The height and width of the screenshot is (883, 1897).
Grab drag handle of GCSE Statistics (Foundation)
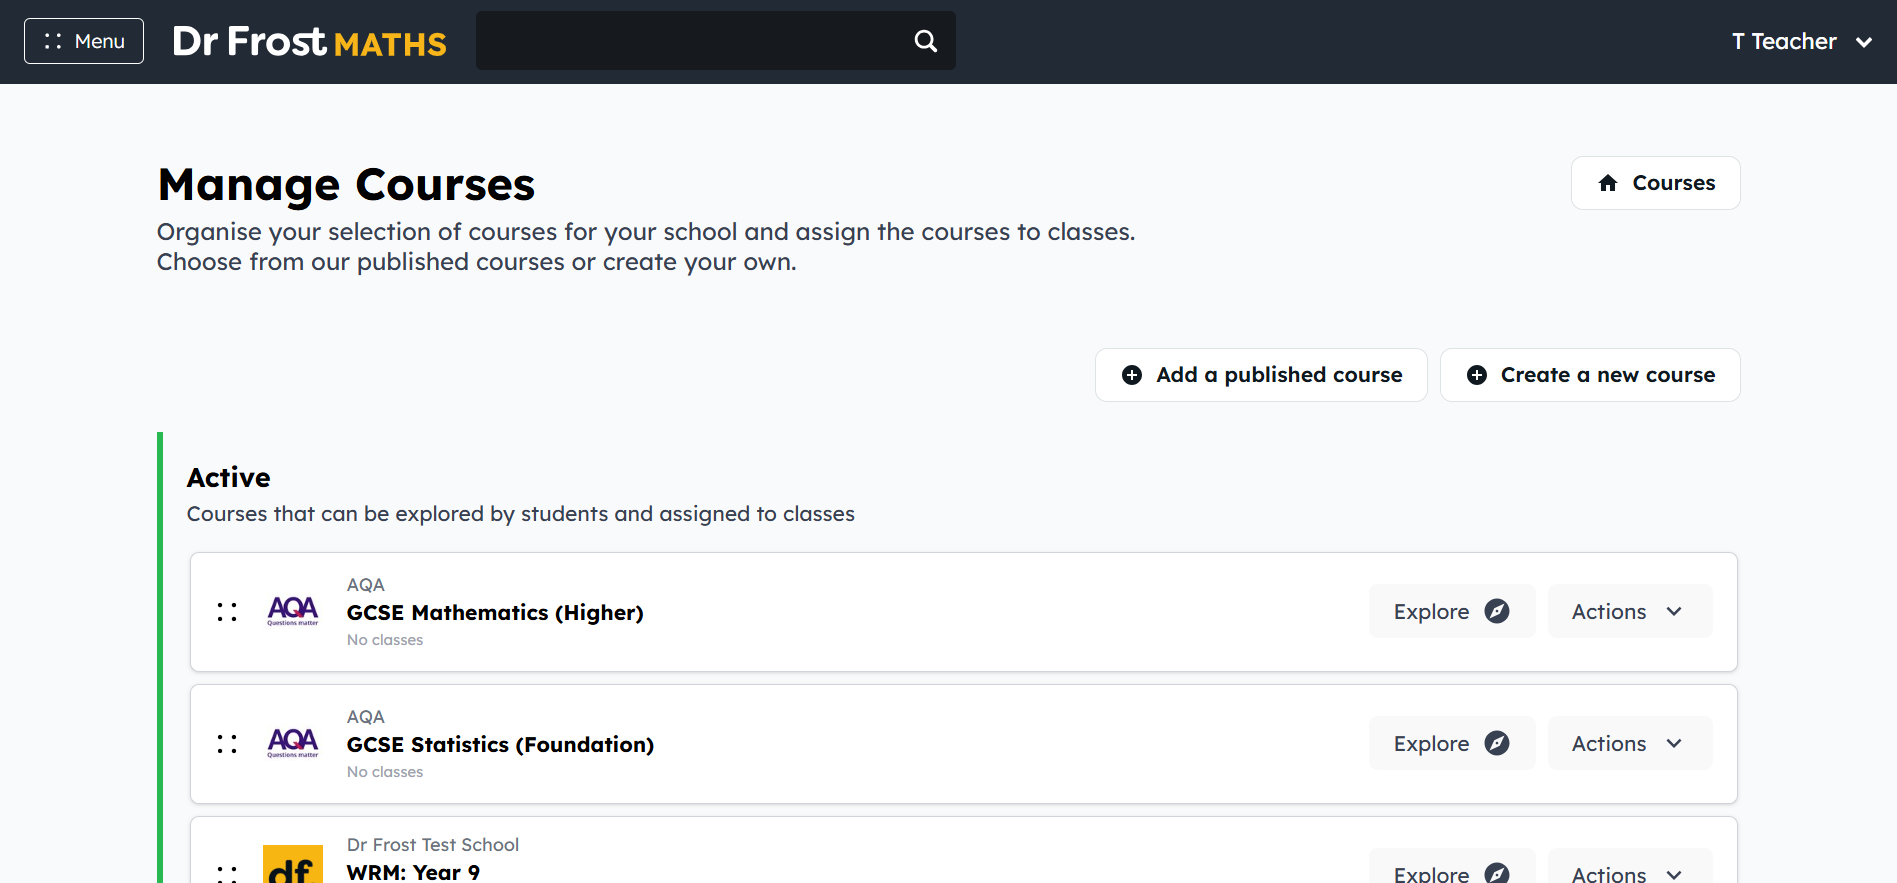pyautogui.click(x=227, y=744)
